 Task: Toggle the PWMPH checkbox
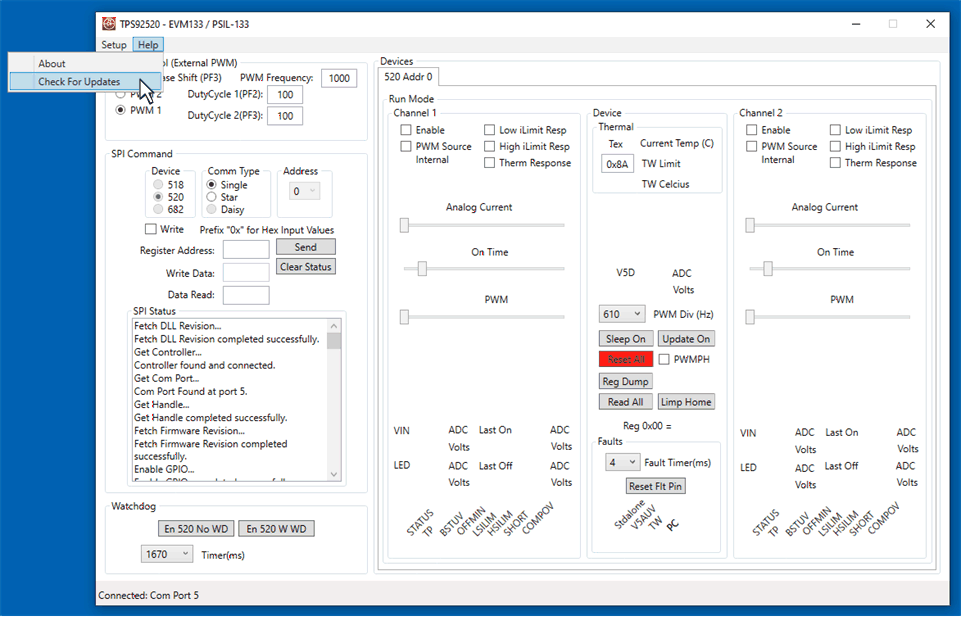point(665,359)
